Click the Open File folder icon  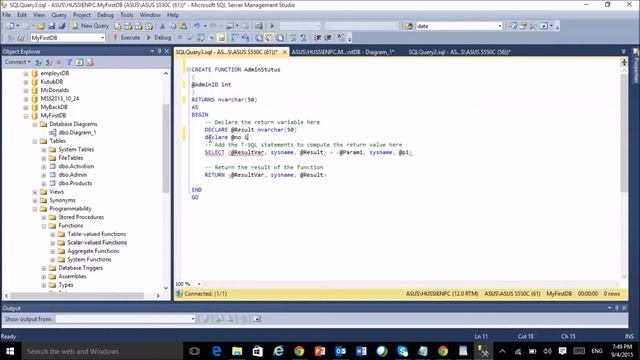[x=40, y=26]
